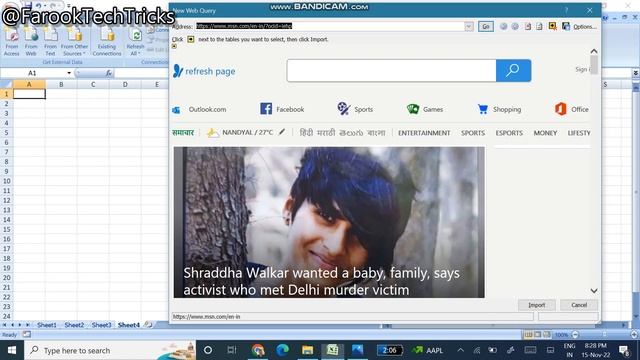
Task: Expand the Name Box dropdown arrow
Action: 69,73
